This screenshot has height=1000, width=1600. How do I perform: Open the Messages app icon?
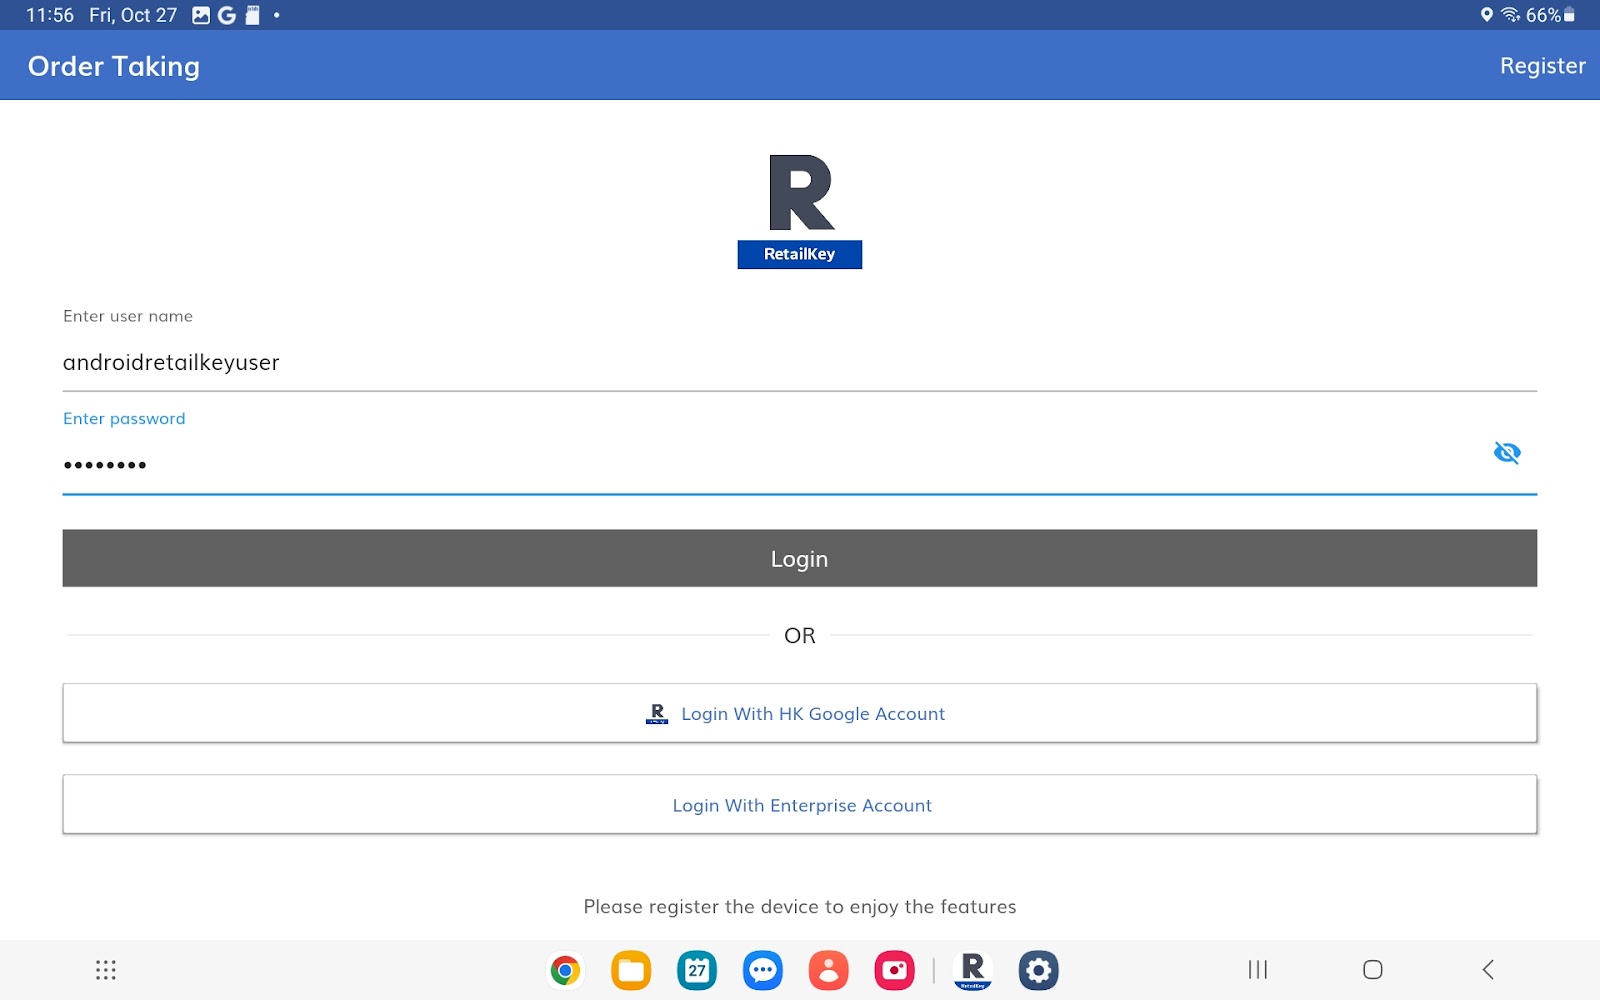763,970
